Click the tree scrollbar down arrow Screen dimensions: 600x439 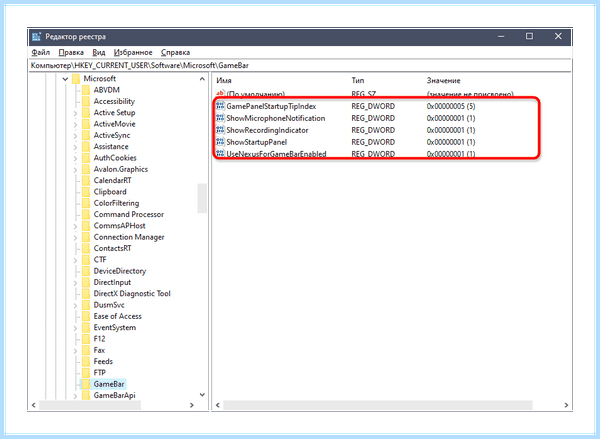point(202,395)
